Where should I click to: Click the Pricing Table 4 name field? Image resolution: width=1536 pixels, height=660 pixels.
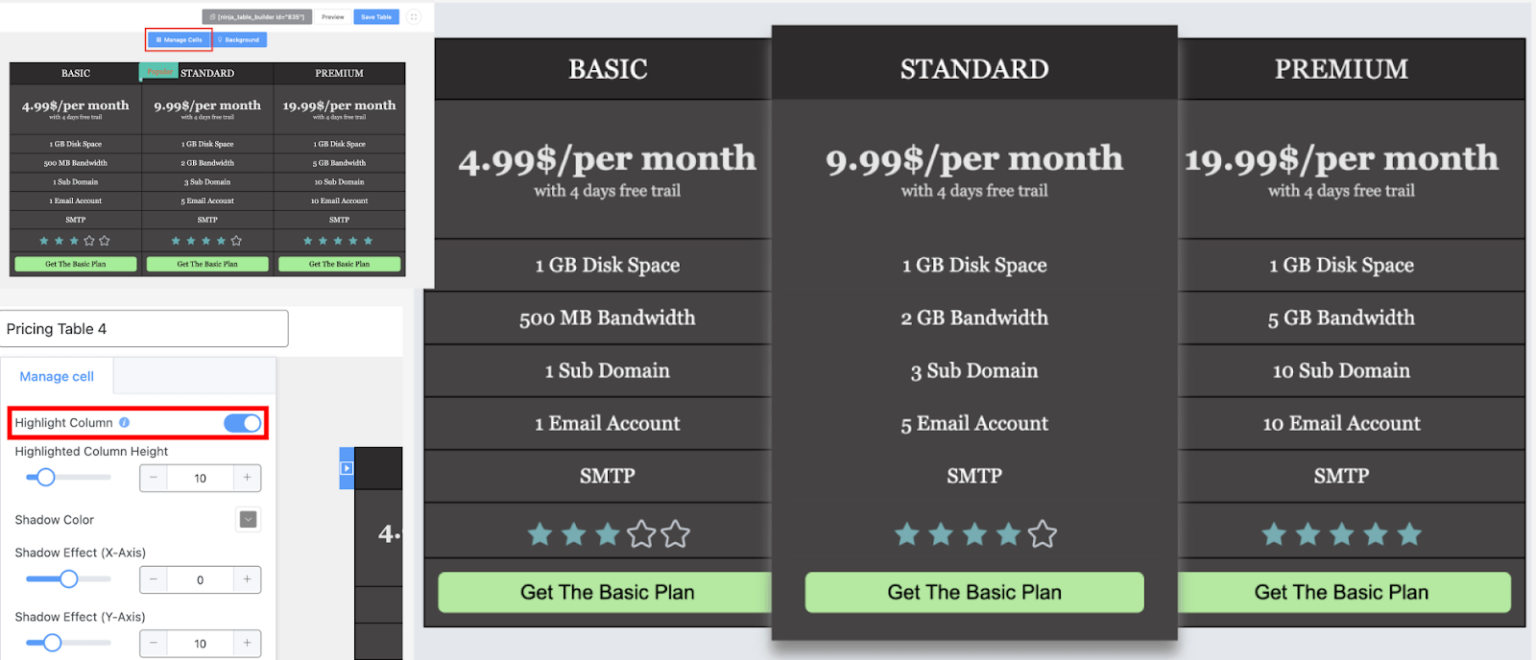coord(145,328)
